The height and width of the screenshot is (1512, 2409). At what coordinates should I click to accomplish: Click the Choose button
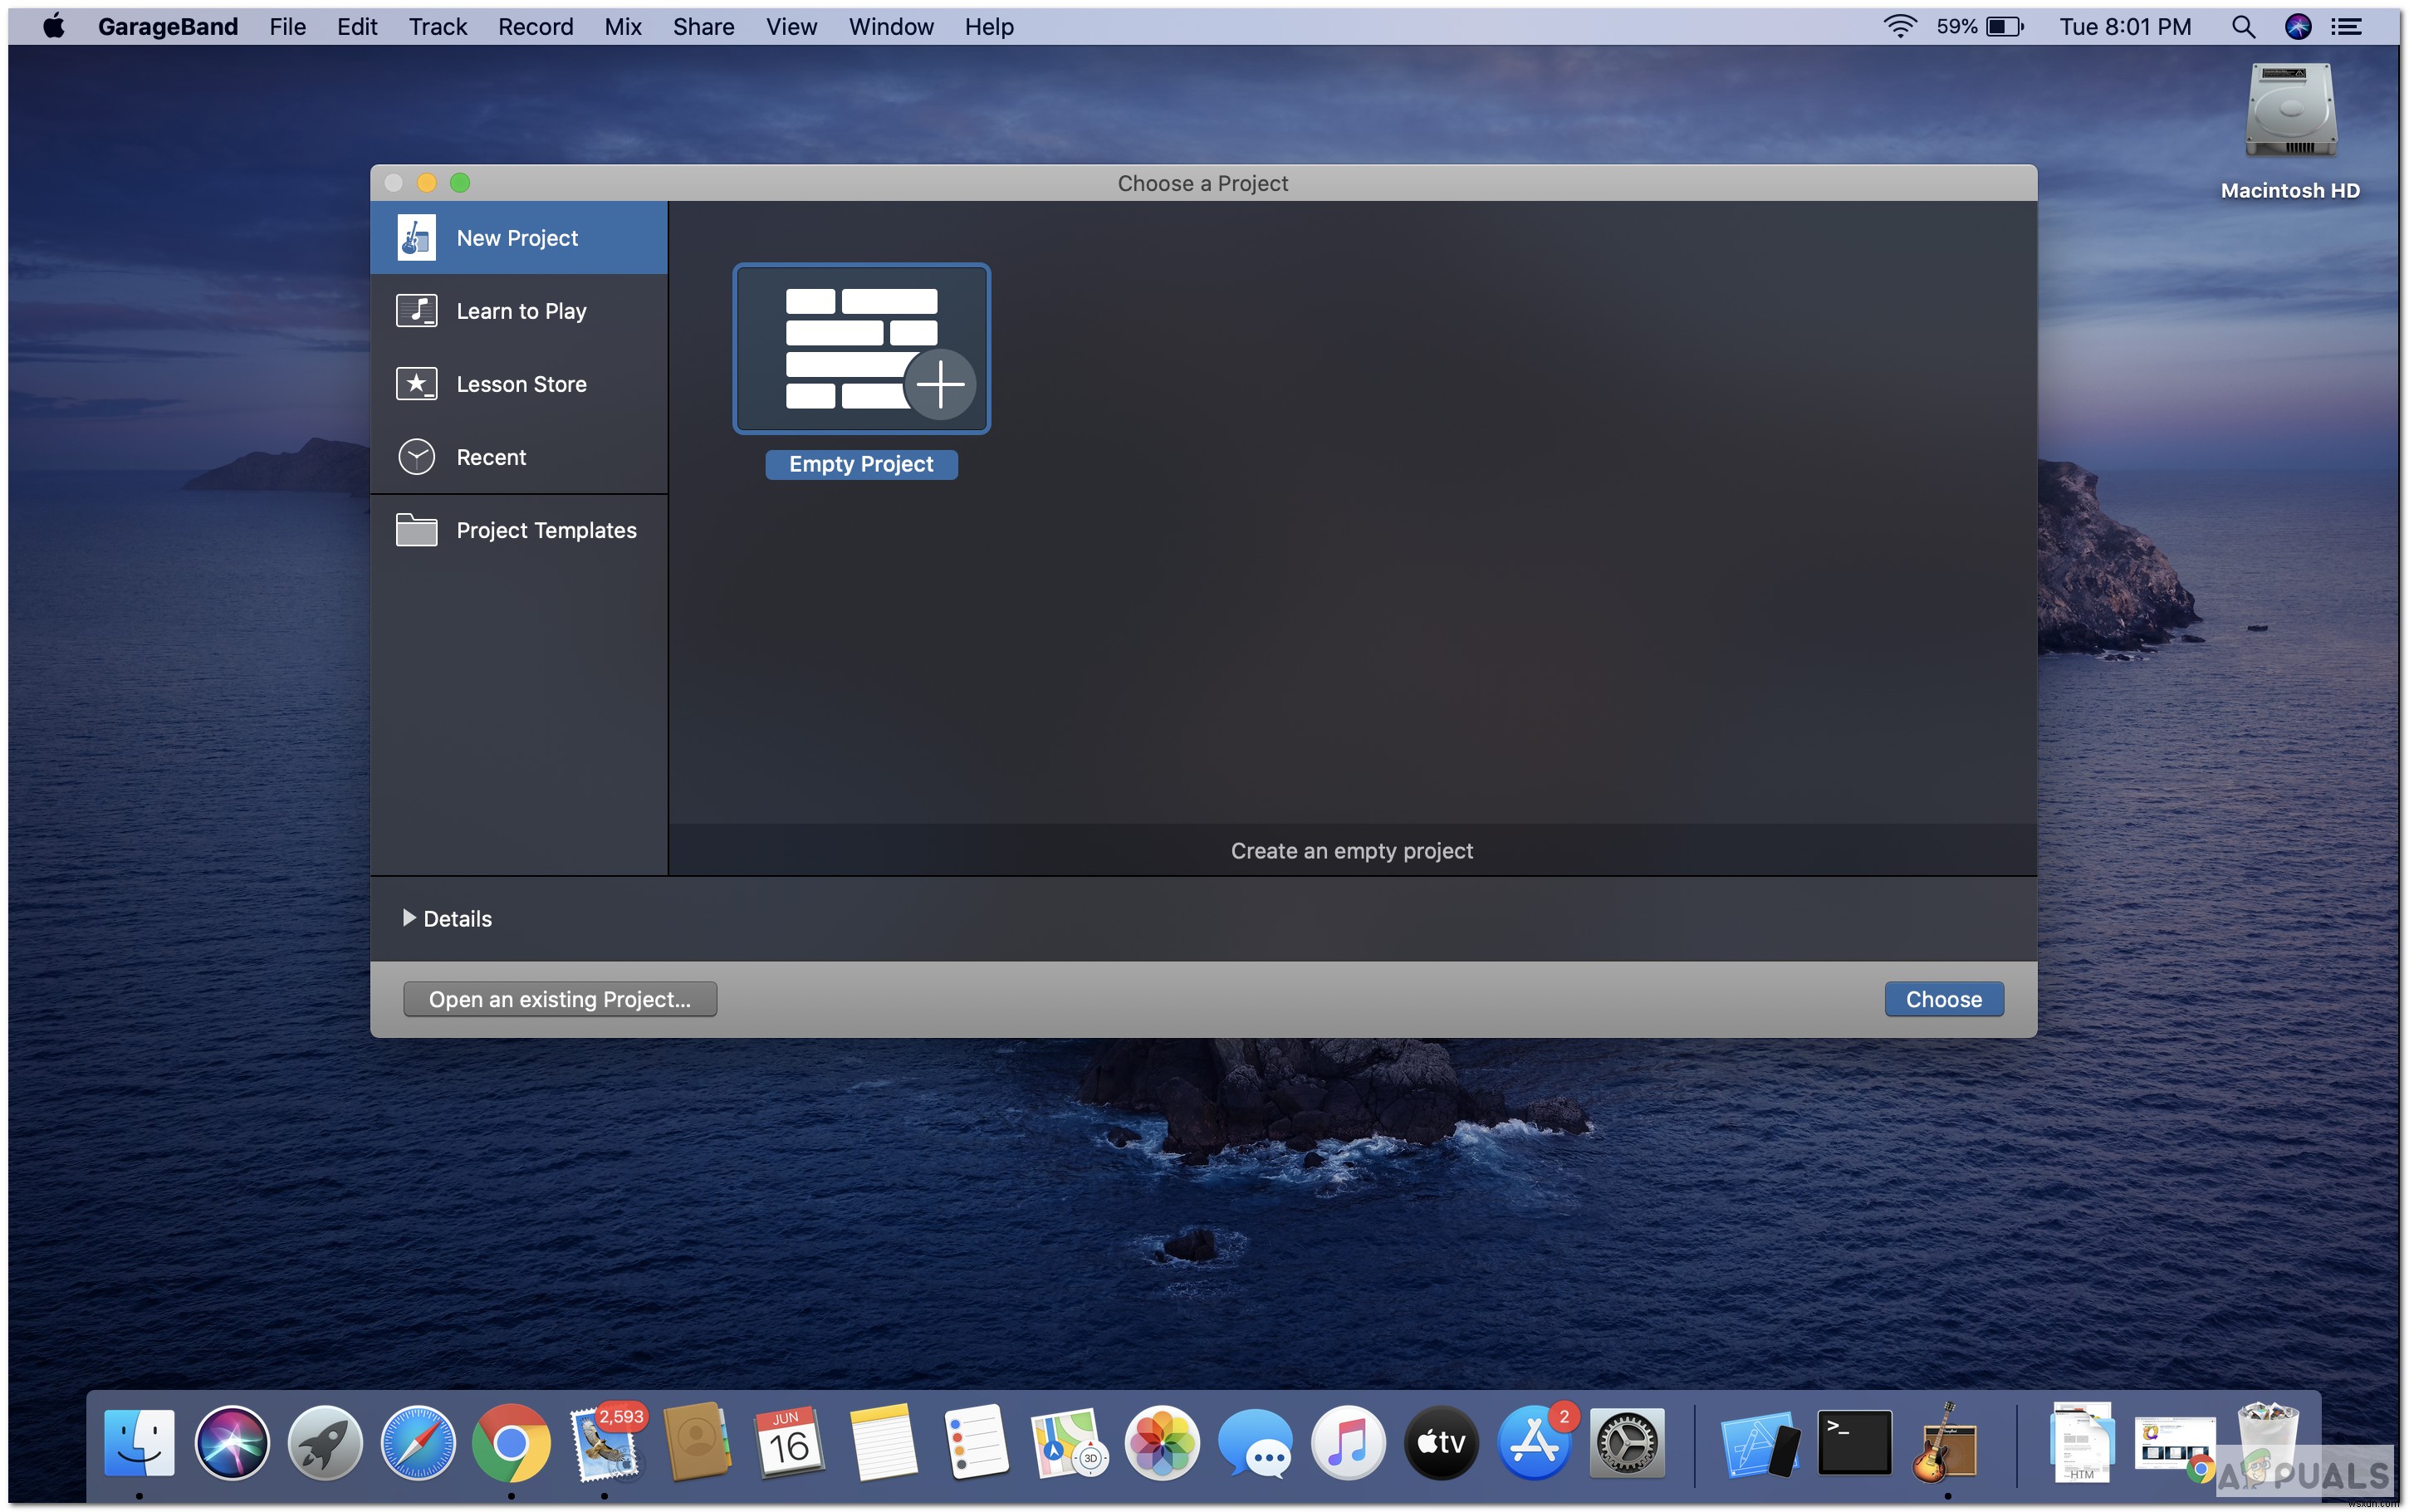tap(1944, 998)
